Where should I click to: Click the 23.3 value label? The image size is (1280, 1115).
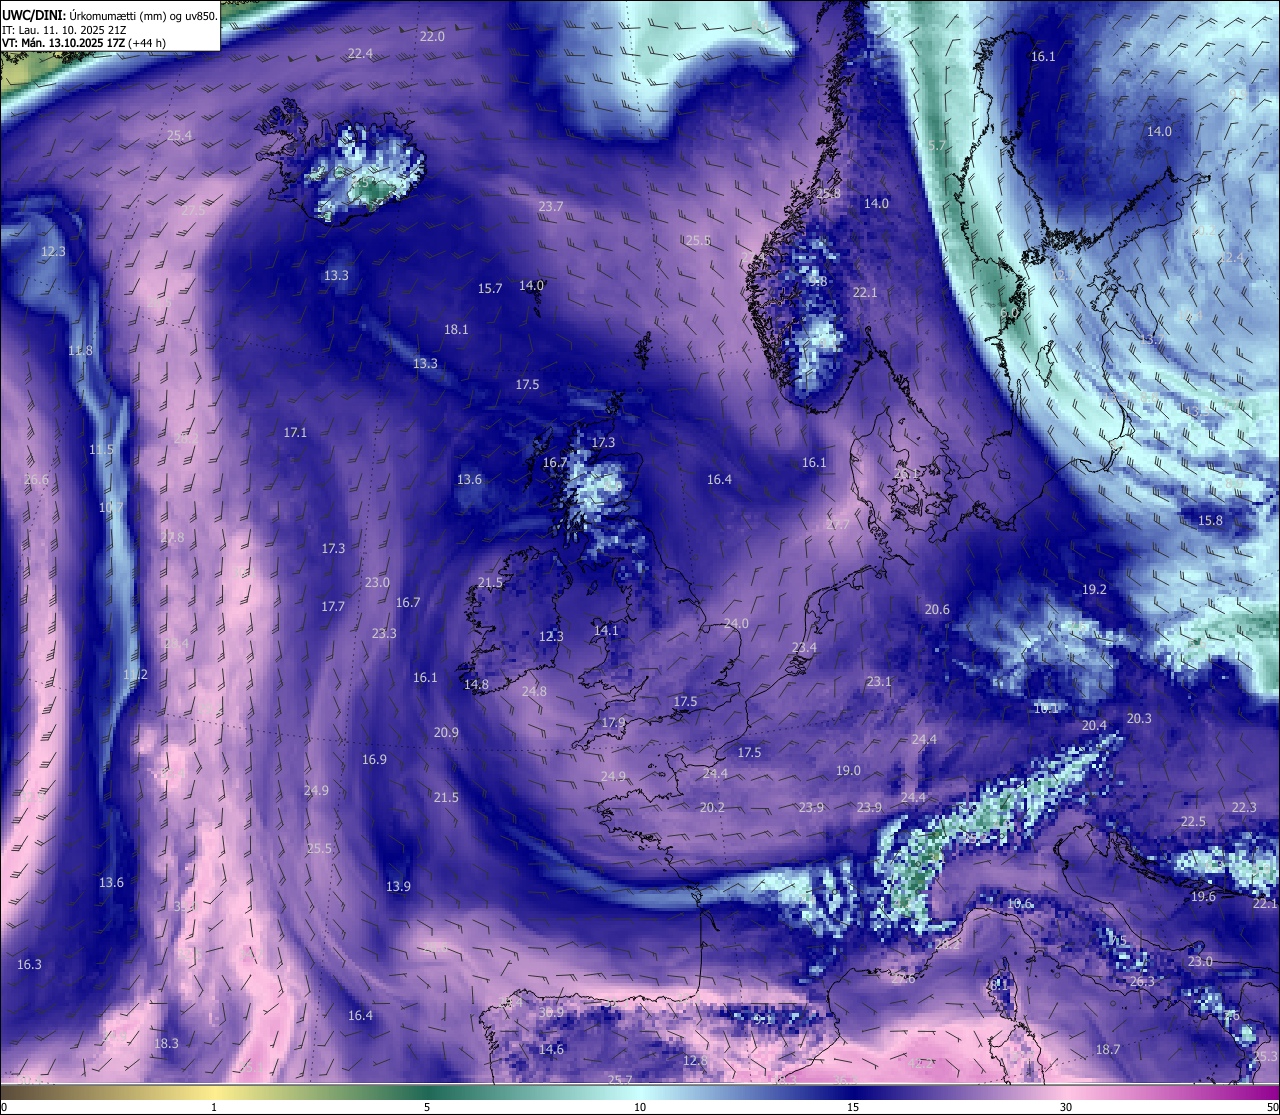point(384,633)
